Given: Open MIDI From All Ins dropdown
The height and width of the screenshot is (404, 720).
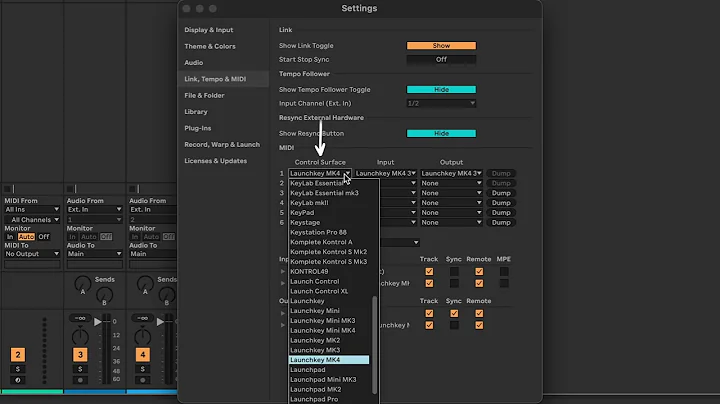Looking at the screenshot, I should [x=32, y=209].
